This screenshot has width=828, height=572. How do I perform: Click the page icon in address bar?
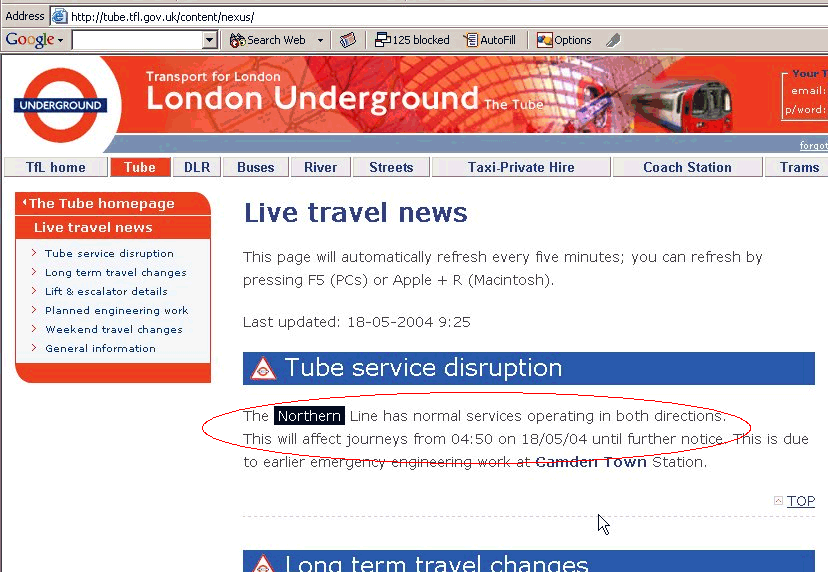click(60, 16)
